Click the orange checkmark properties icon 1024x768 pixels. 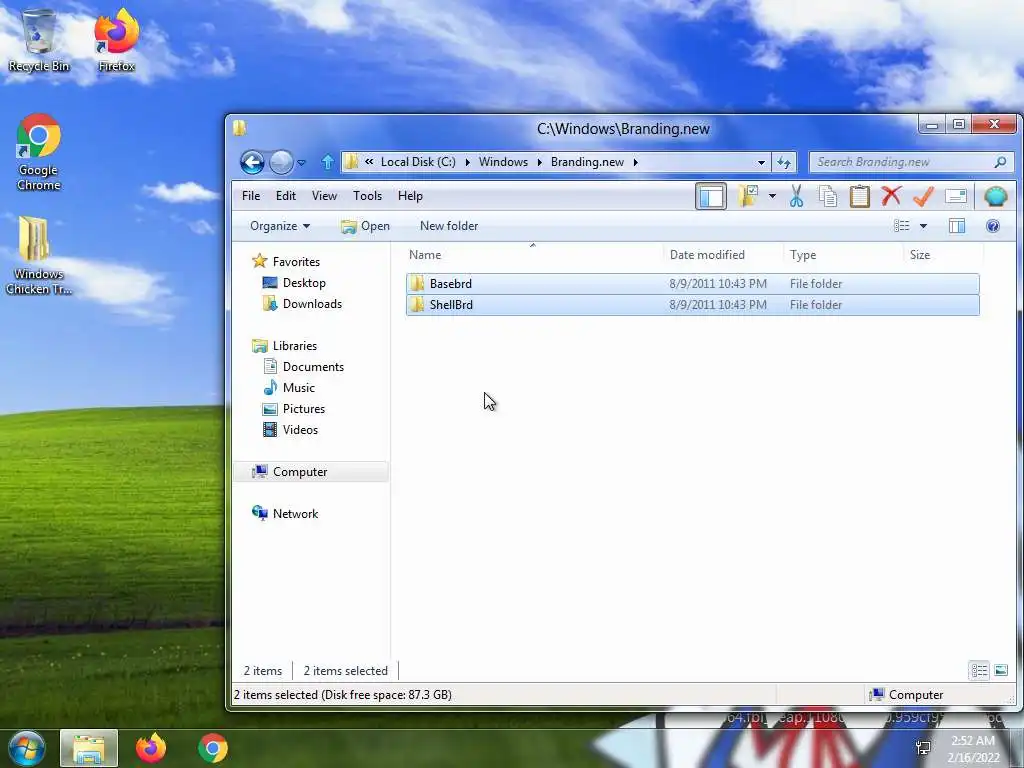(x=923, y=196)
